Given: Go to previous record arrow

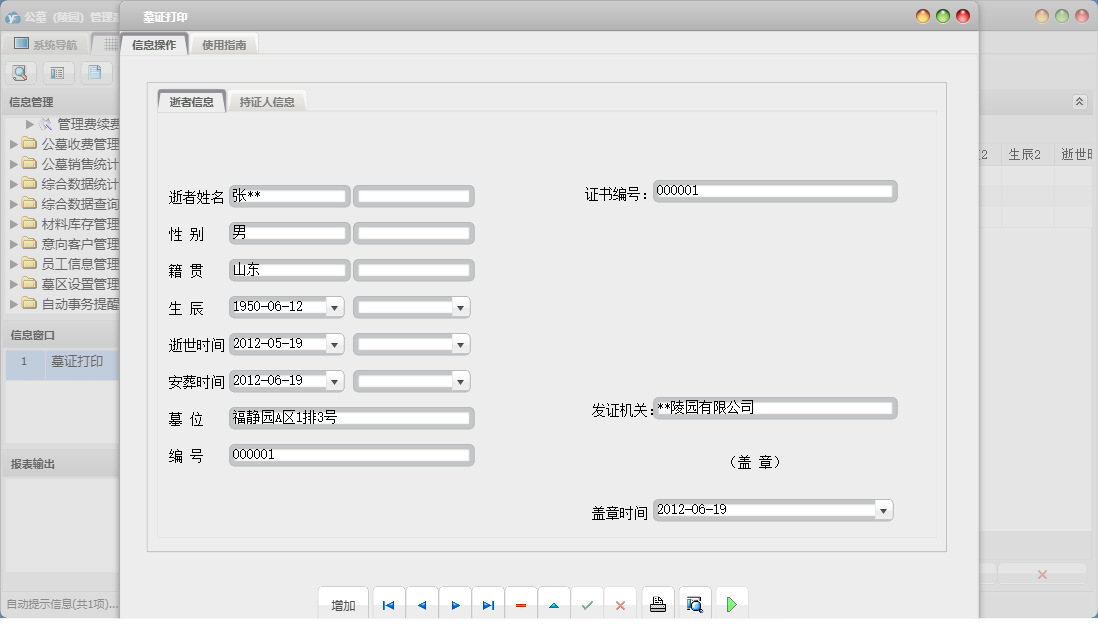Looking at the screenshot, I should [x=421, y=605].
